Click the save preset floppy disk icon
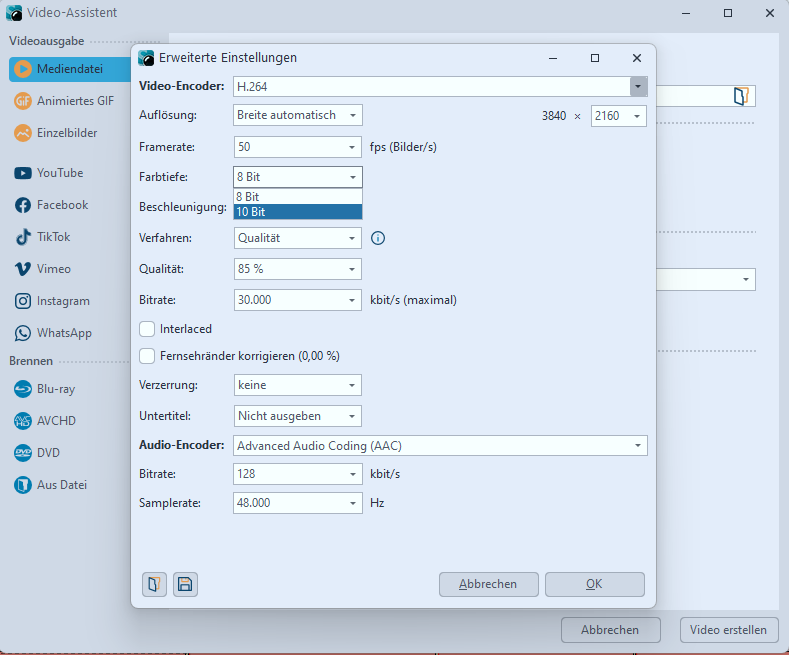The height and width of the screenshot is (655, 789). tap(185, 585)
